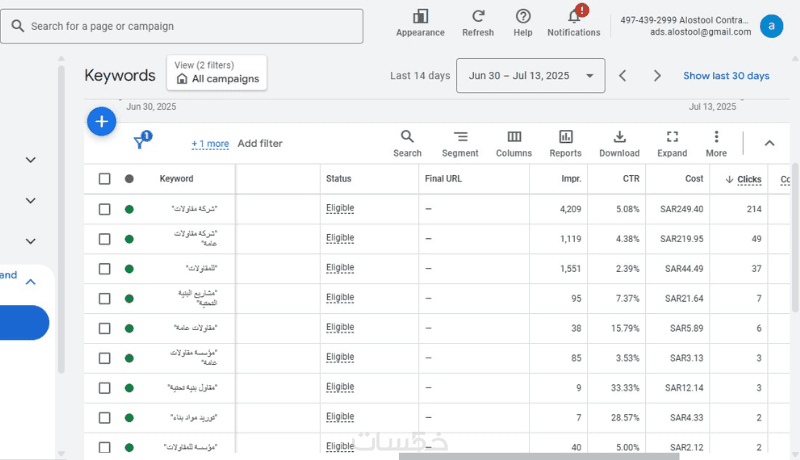Select the SAR44.49 keyword row checkbox
The width and height of the screenshot is (800, 460).
coord(105,268)
